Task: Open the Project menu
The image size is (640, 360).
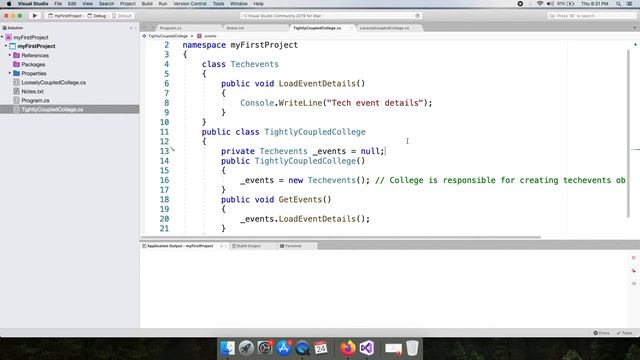Action: click(127, 4)
